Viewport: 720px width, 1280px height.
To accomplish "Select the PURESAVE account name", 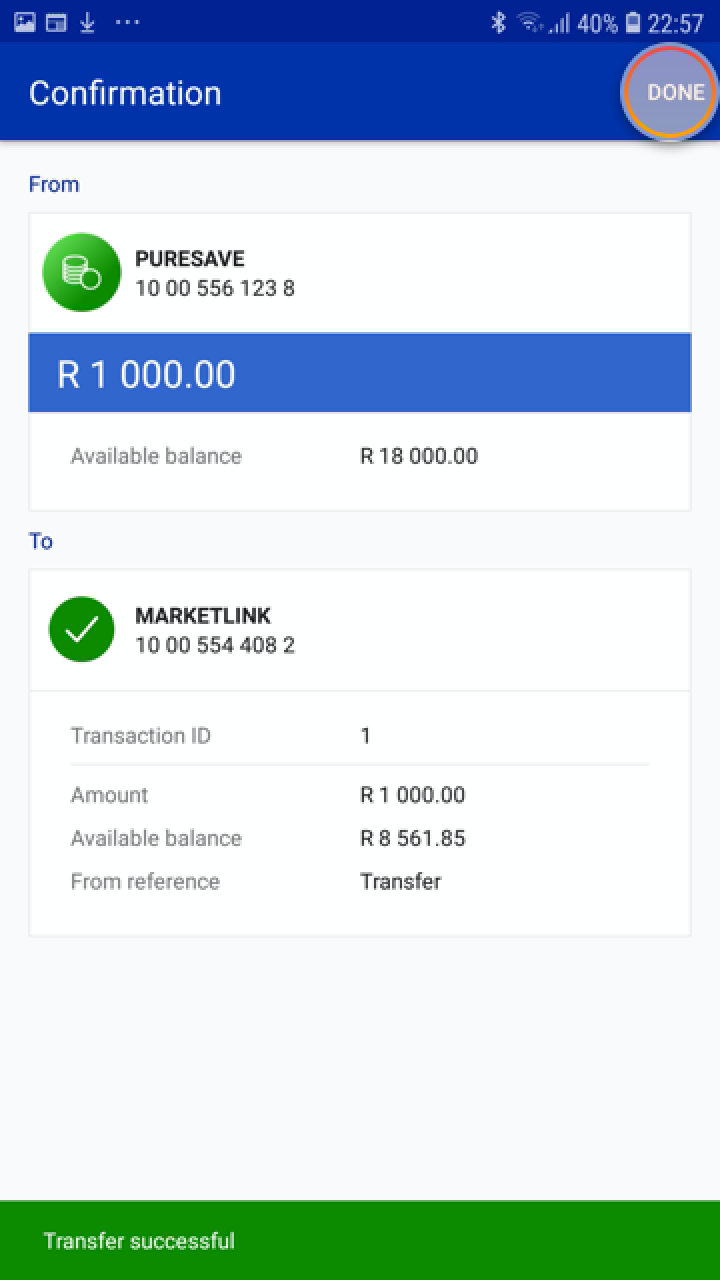I will 190,259.
